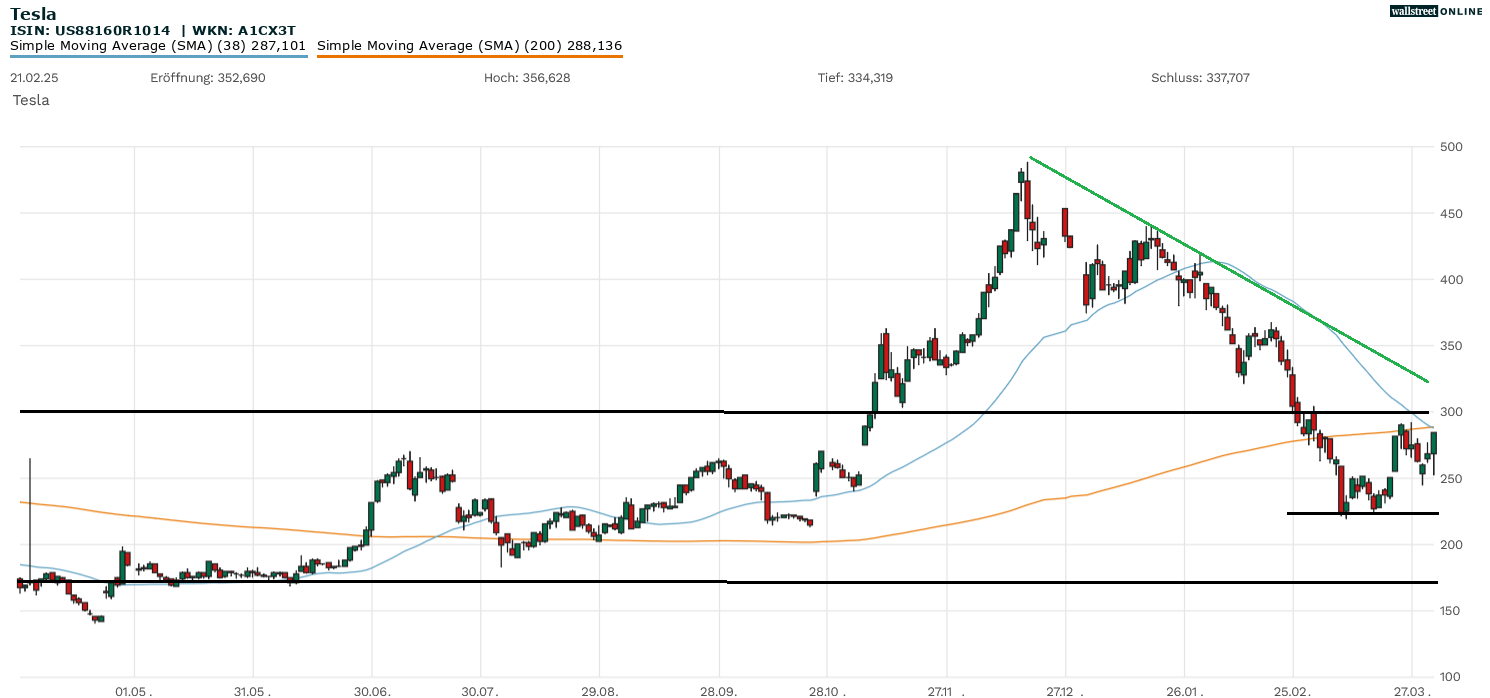Click the Tief 334,319 value
This screenshot has height=698, width=1490.
(x=855, y=78)
